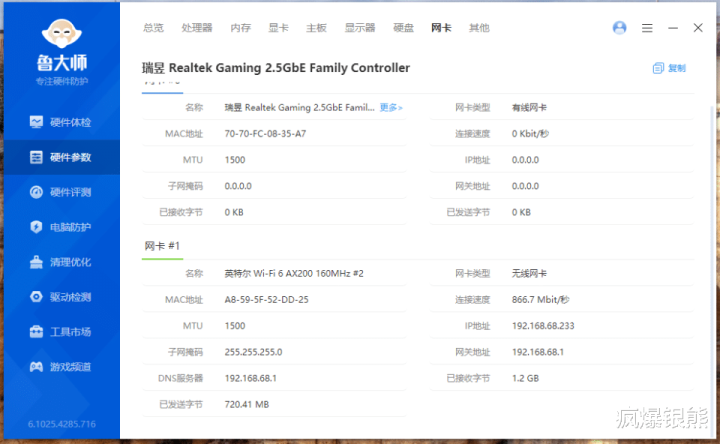Switch to the 显卡 tab
The image size is (720, 444).
(278, 28)
